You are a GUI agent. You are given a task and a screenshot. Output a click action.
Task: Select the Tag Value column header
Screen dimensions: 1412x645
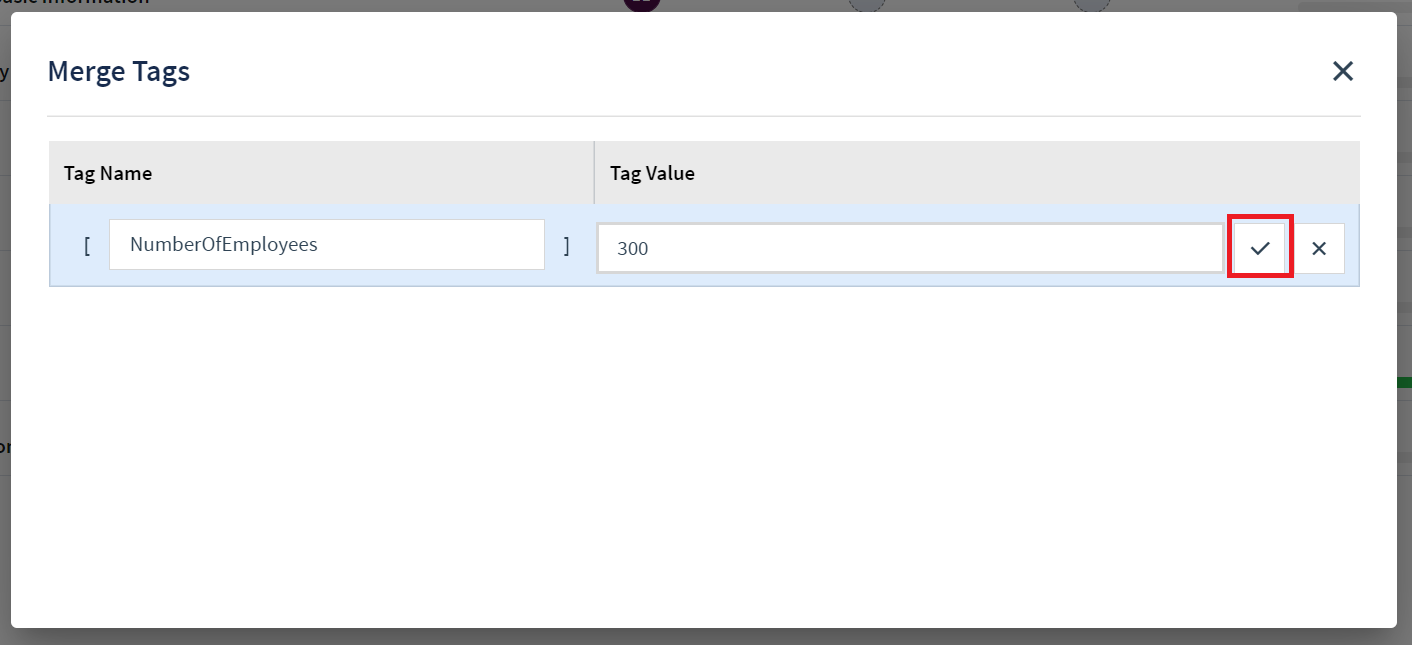tap(651, 172)
